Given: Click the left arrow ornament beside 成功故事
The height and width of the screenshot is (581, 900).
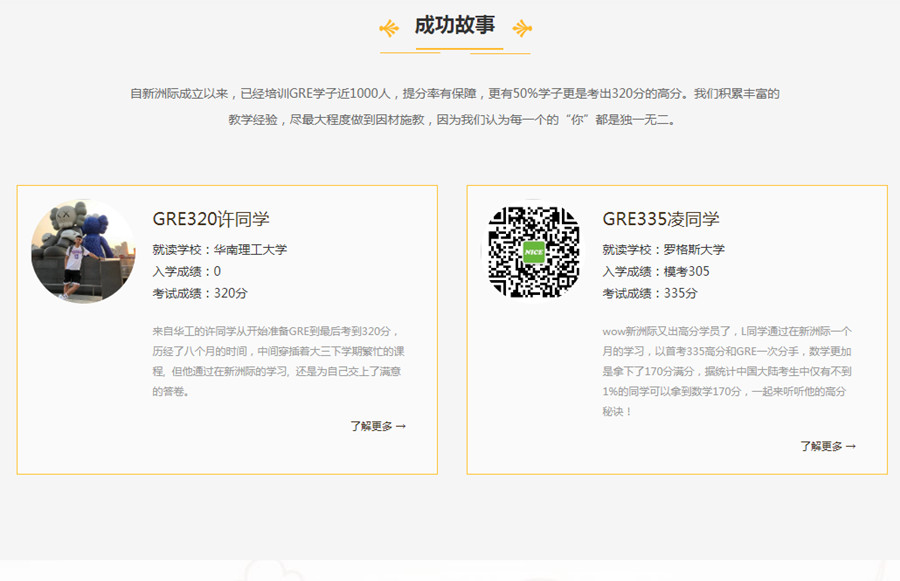Looking at the screenshot, I should coord(389,28).
